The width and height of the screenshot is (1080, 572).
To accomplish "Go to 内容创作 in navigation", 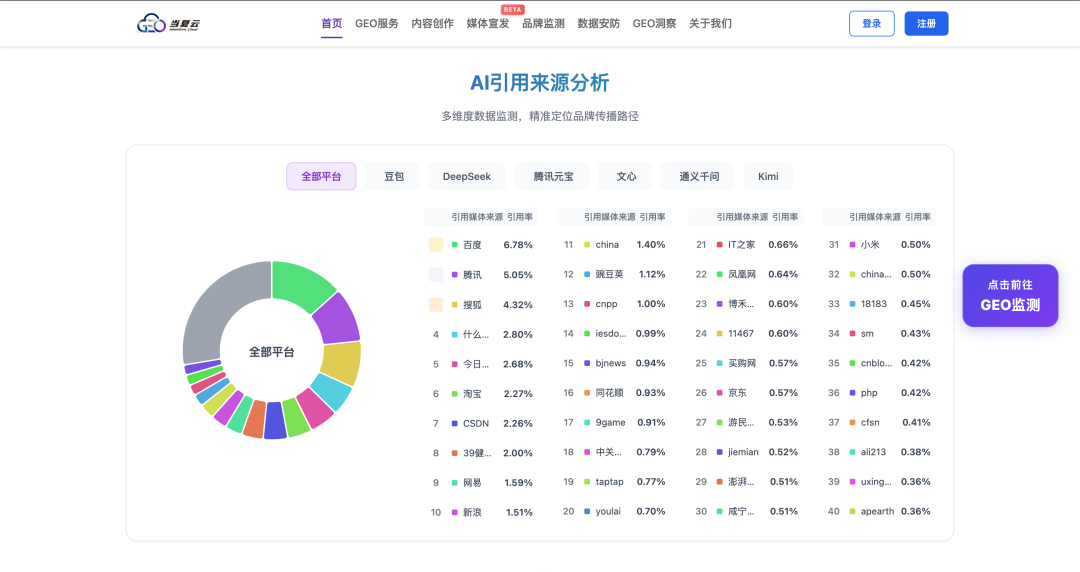I will pos(433,23).
